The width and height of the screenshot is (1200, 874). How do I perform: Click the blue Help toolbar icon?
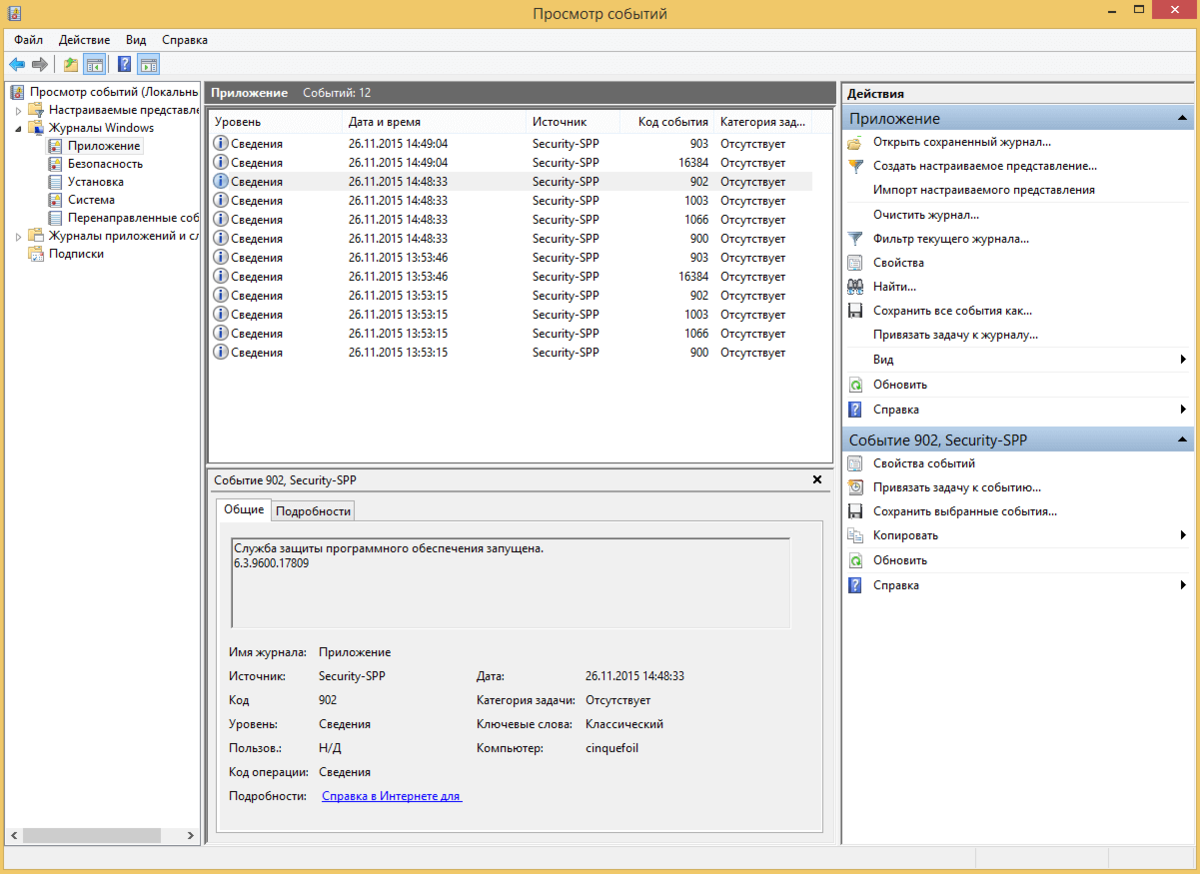124,65
